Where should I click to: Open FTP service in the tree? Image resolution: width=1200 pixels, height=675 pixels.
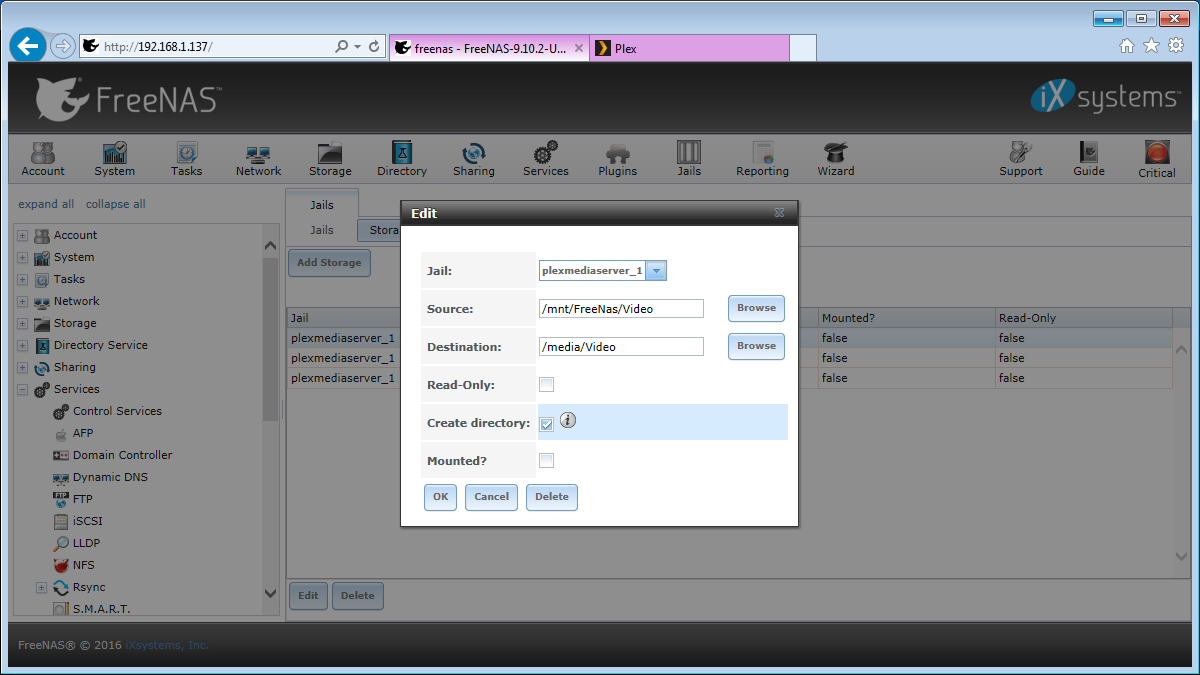(83, 499)
